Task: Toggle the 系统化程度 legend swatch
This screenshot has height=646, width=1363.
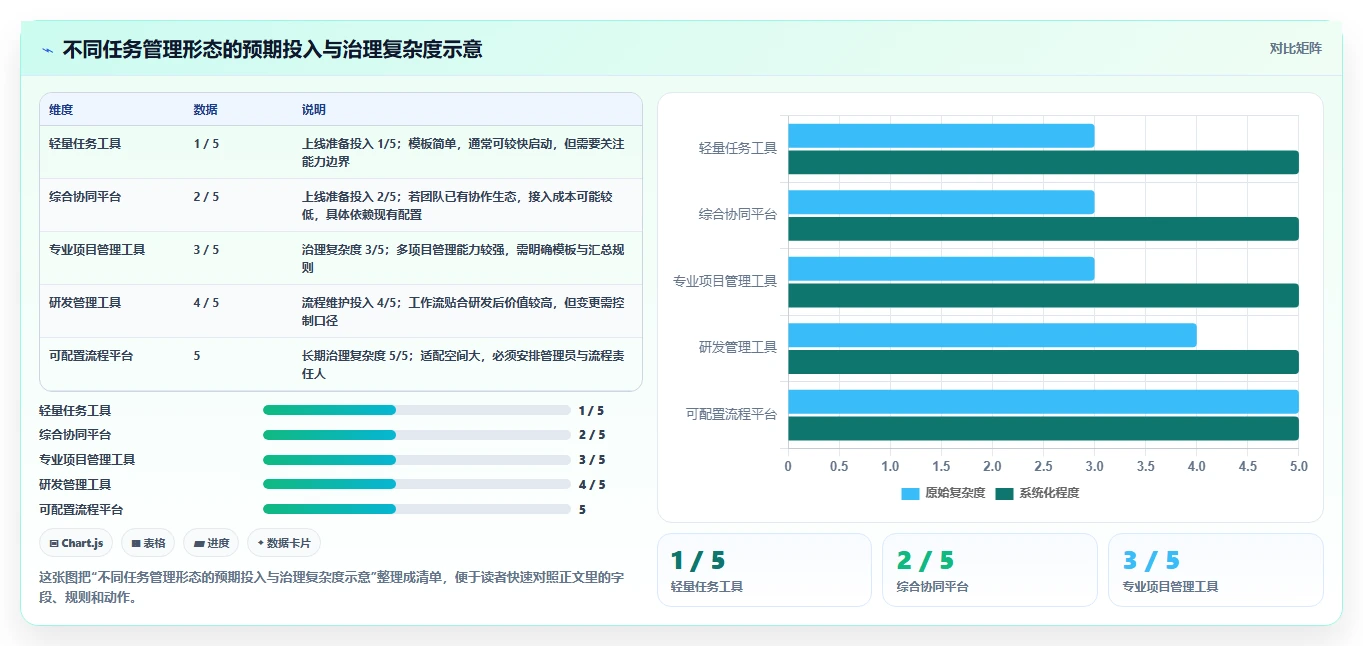Action: pos(1004,493)
